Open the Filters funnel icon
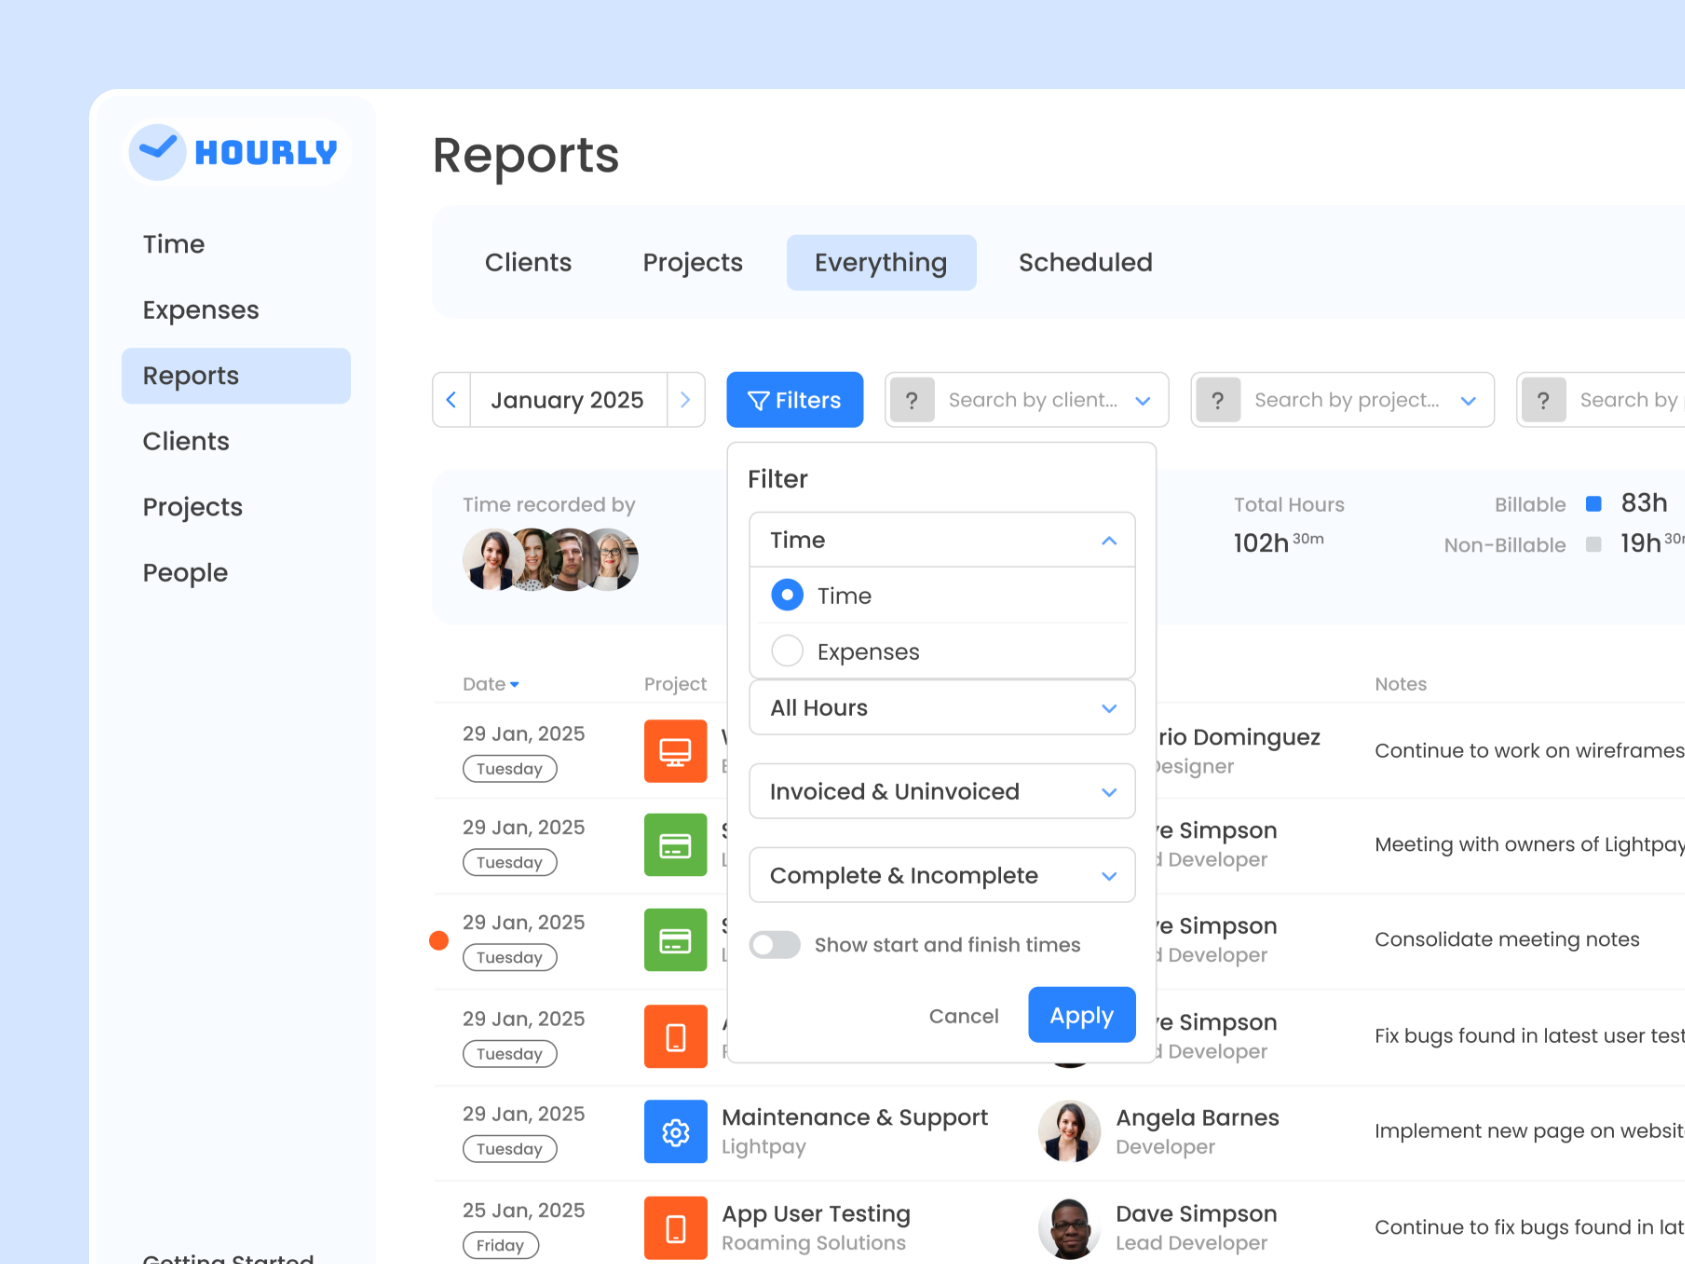 point(758,399)
